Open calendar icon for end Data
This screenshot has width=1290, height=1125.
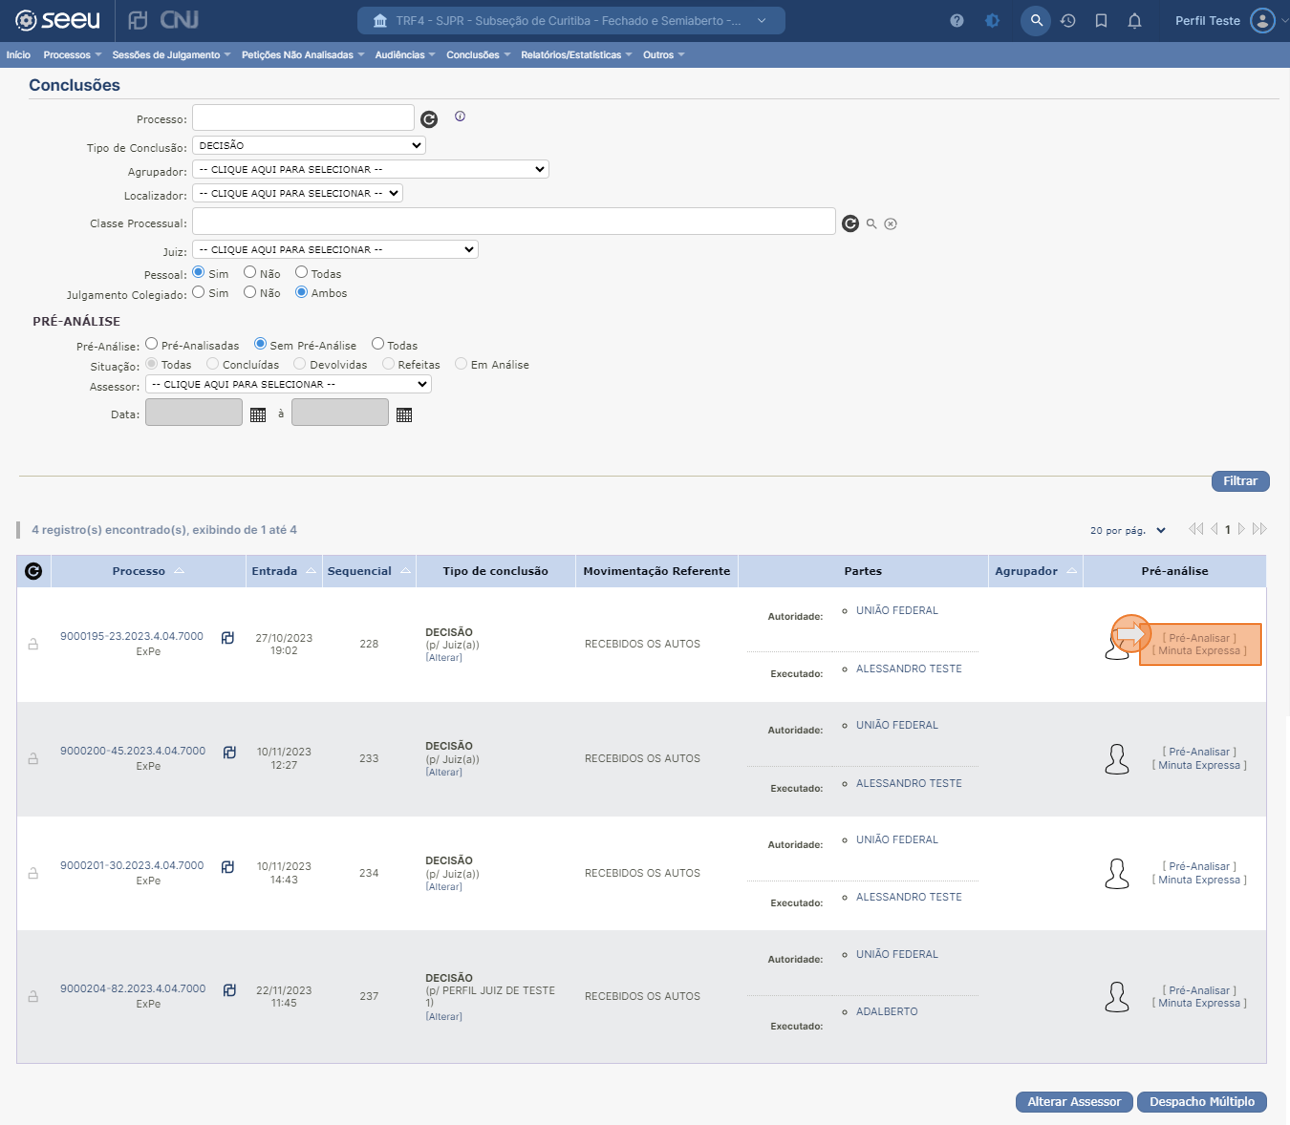click(x=404, y=414)
